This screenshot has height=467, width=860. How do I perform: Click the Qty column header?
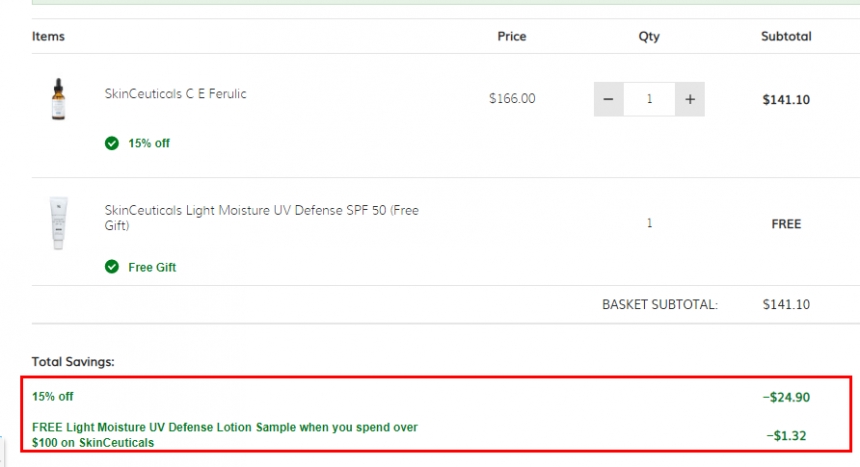coord(649,36)
